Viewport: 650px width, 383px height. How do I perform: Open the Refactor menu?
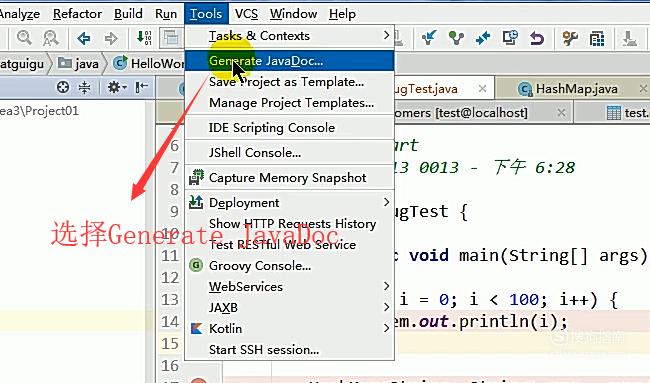coord(77,14)
